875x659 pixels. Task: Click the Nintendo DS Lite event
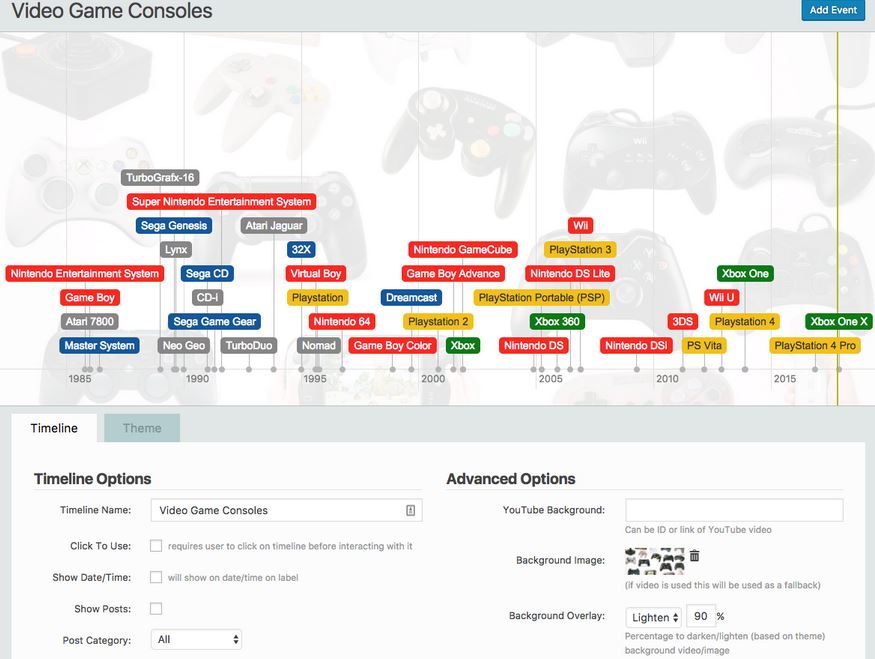(570, 273)
